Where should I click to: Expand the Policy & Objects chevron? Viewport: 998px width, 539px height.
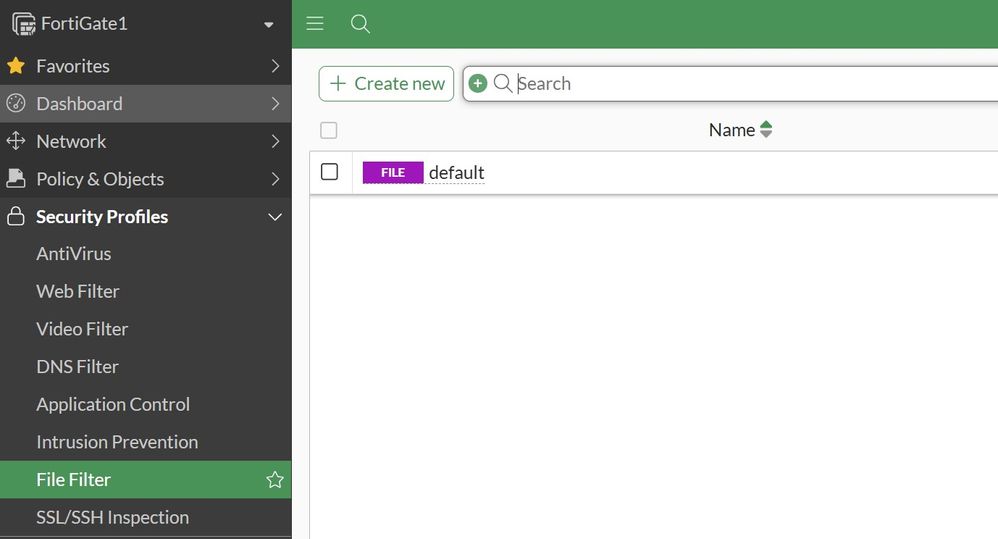click(x=275, y=179)
